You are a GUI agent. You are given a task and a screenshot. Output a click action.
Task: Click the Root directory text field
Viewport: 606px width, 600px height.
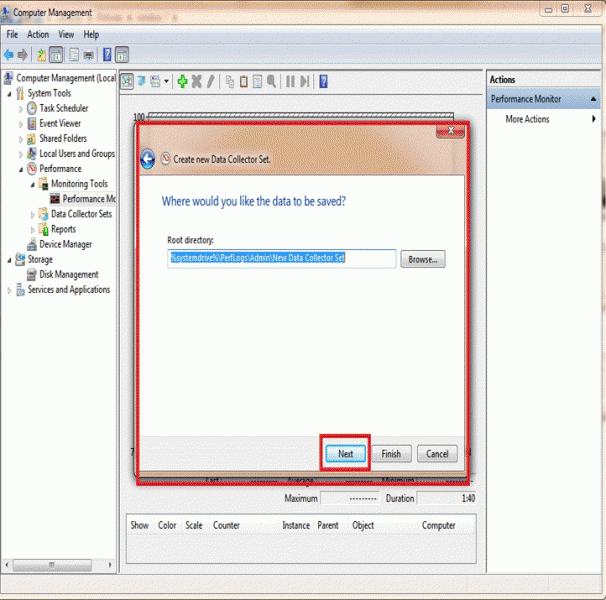click(x=281, y=259)
